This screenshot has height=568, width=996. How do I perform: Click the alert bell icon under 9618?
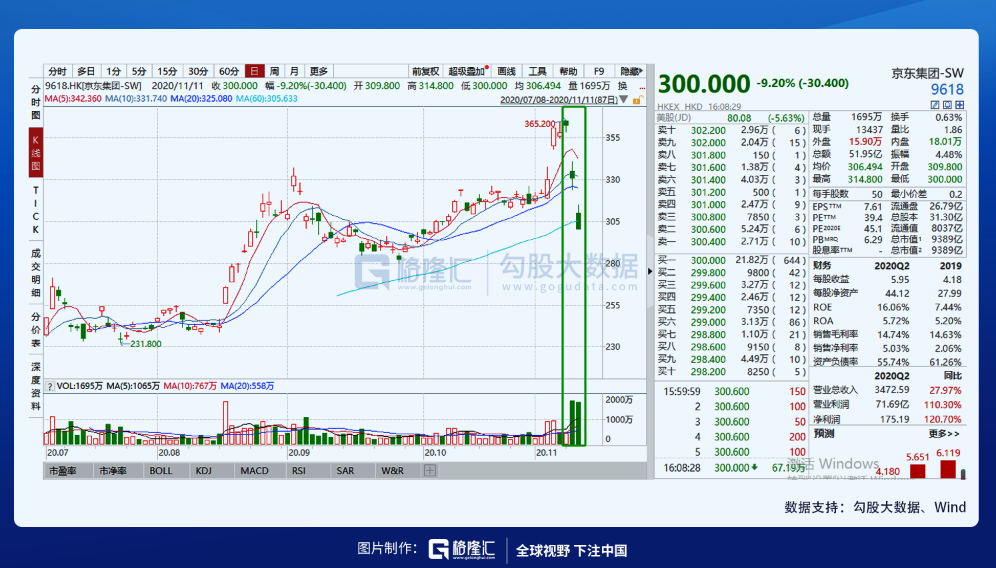[947, 105]
